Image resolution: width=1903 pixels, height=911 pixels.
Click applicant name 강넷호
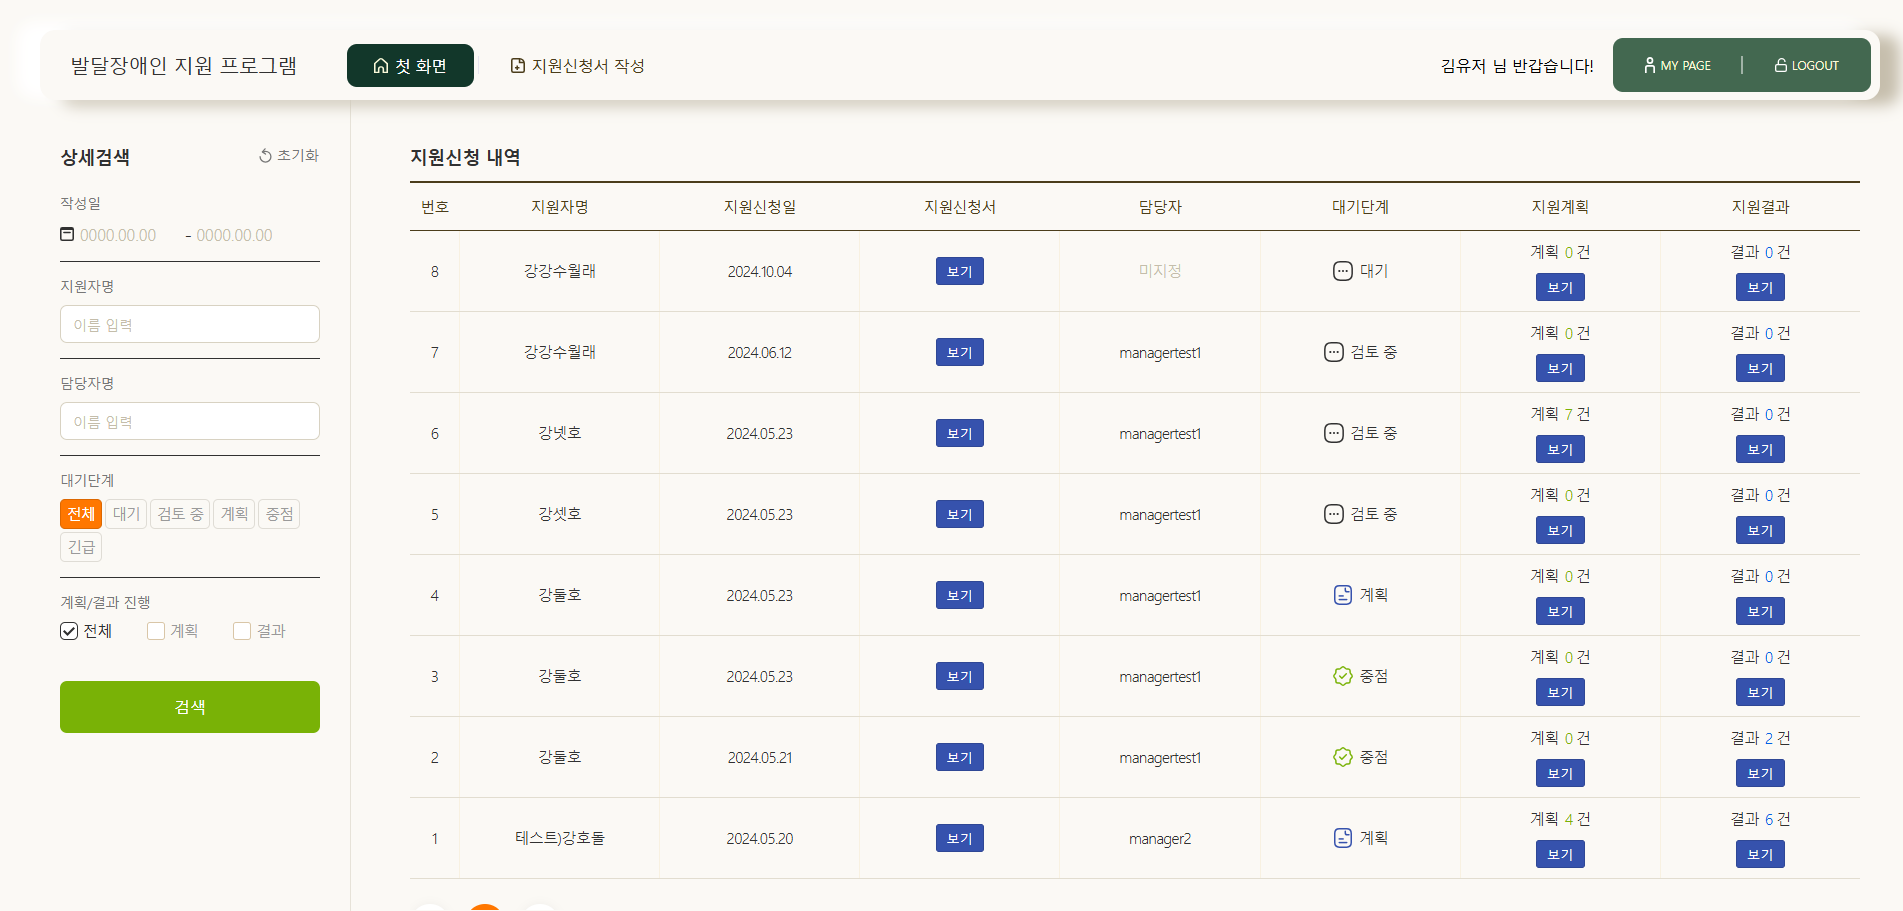coord(560,433)
